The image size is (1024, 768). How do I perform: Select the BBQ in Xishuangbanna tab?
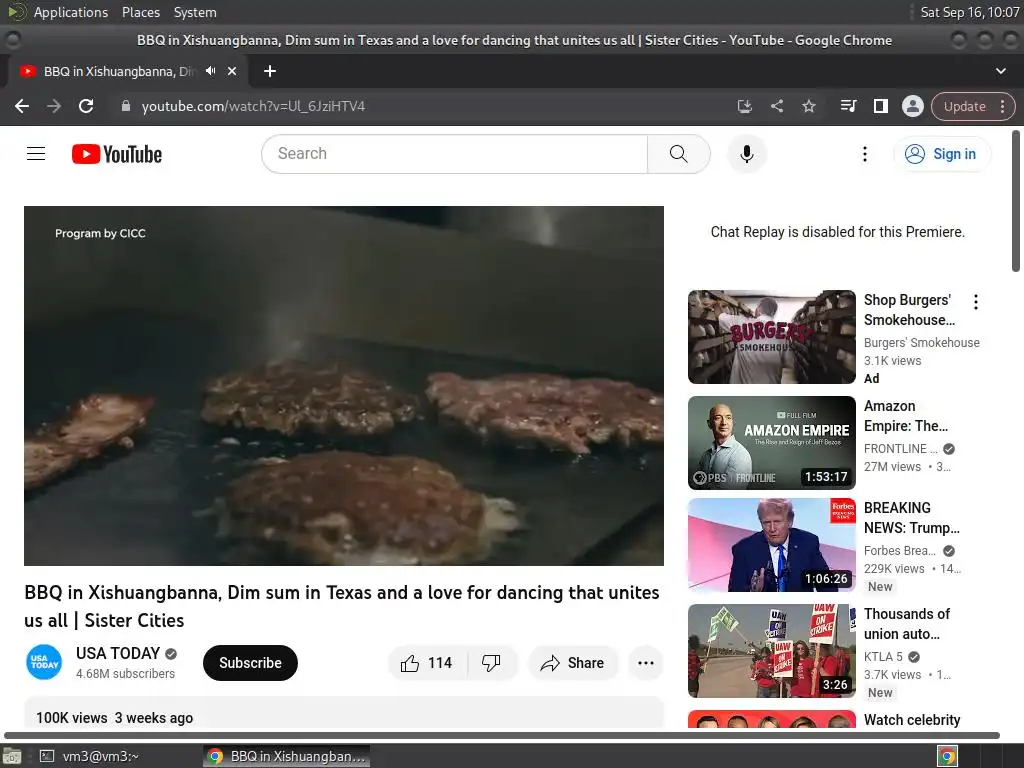click(x=118, y=71)
